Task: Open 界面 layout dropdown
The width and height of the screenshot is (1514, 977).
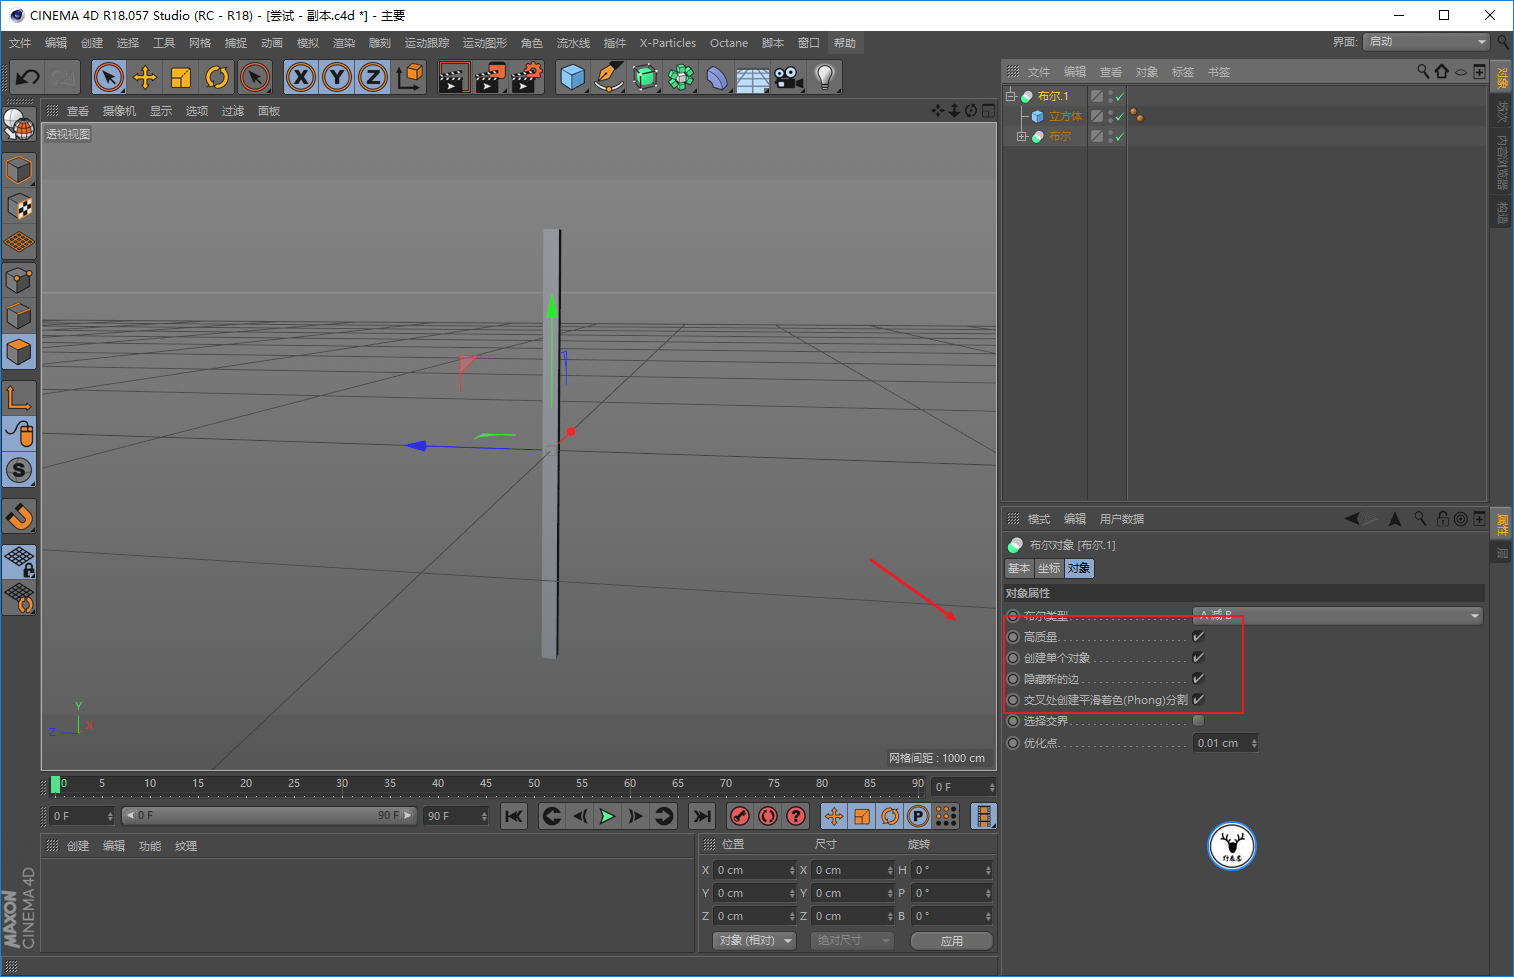Action: (x=1426, y=41)
